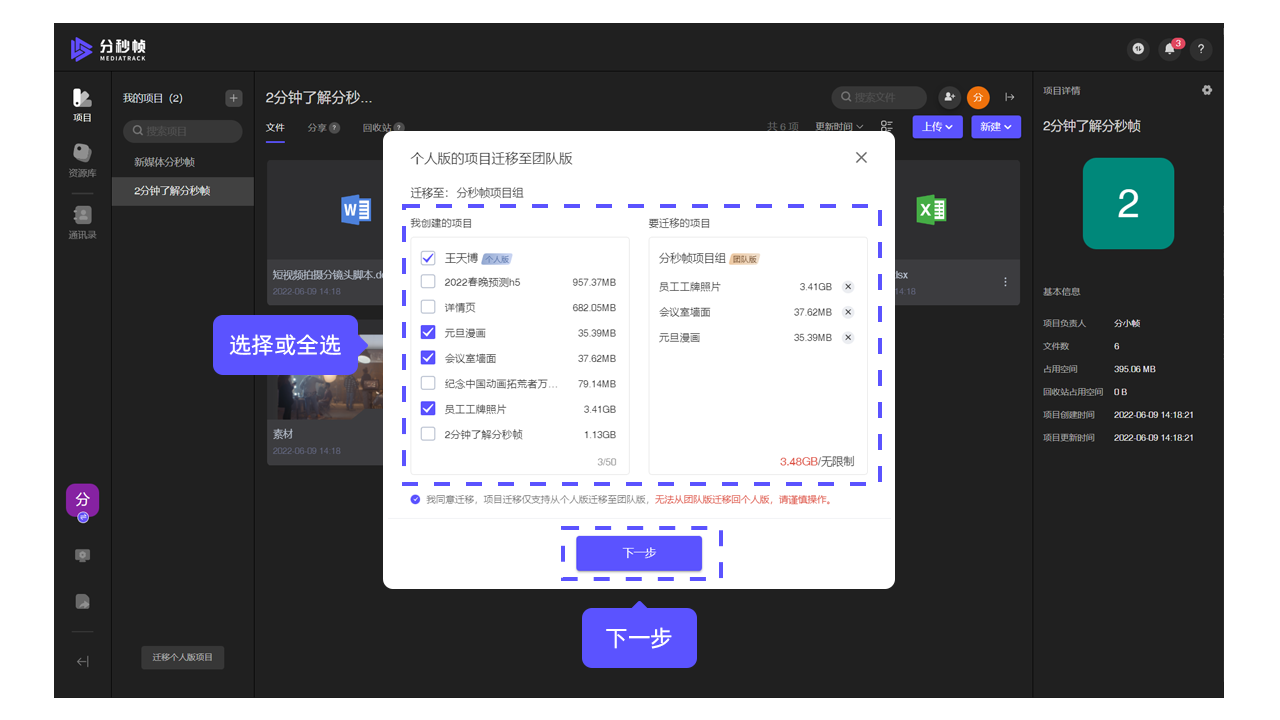Select 新媒体分秒帧 project in list

[183, 162]
